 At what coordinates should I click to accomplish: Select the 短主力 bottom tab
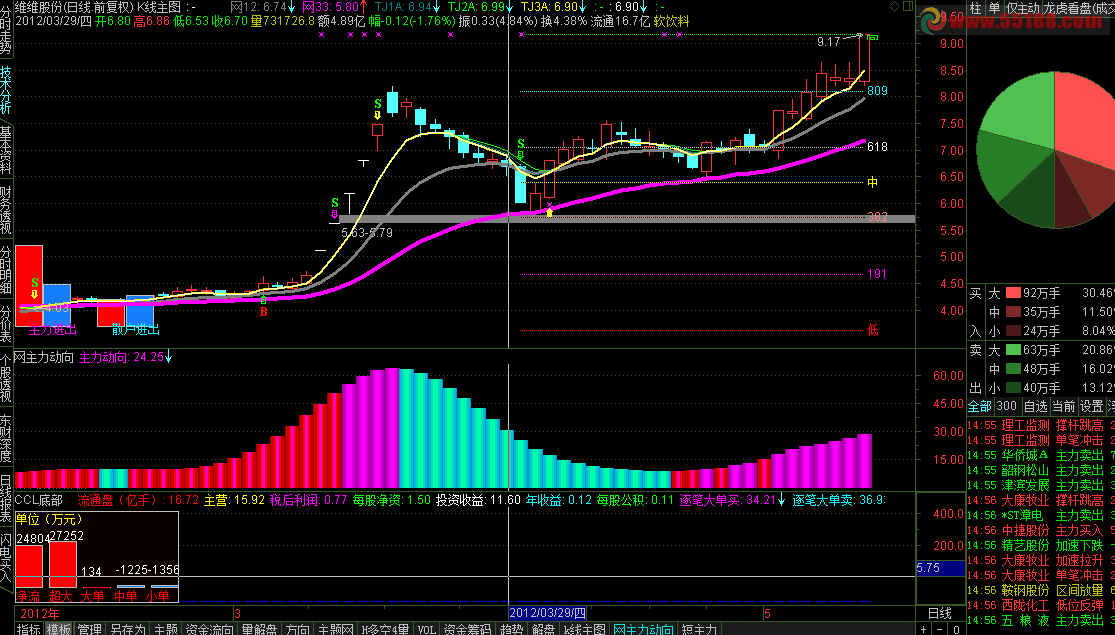pyautogui.click(x=700, y=629)
